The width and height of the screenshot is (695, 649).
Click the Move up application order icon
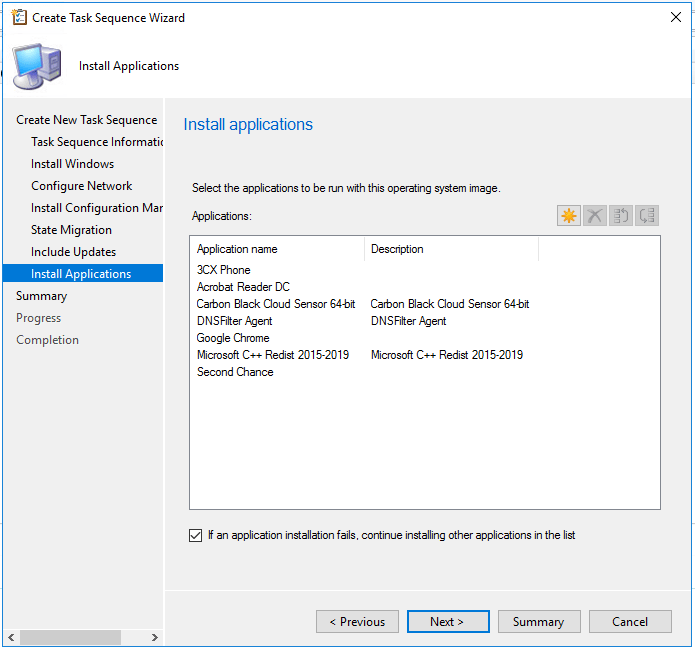(621, 216)
